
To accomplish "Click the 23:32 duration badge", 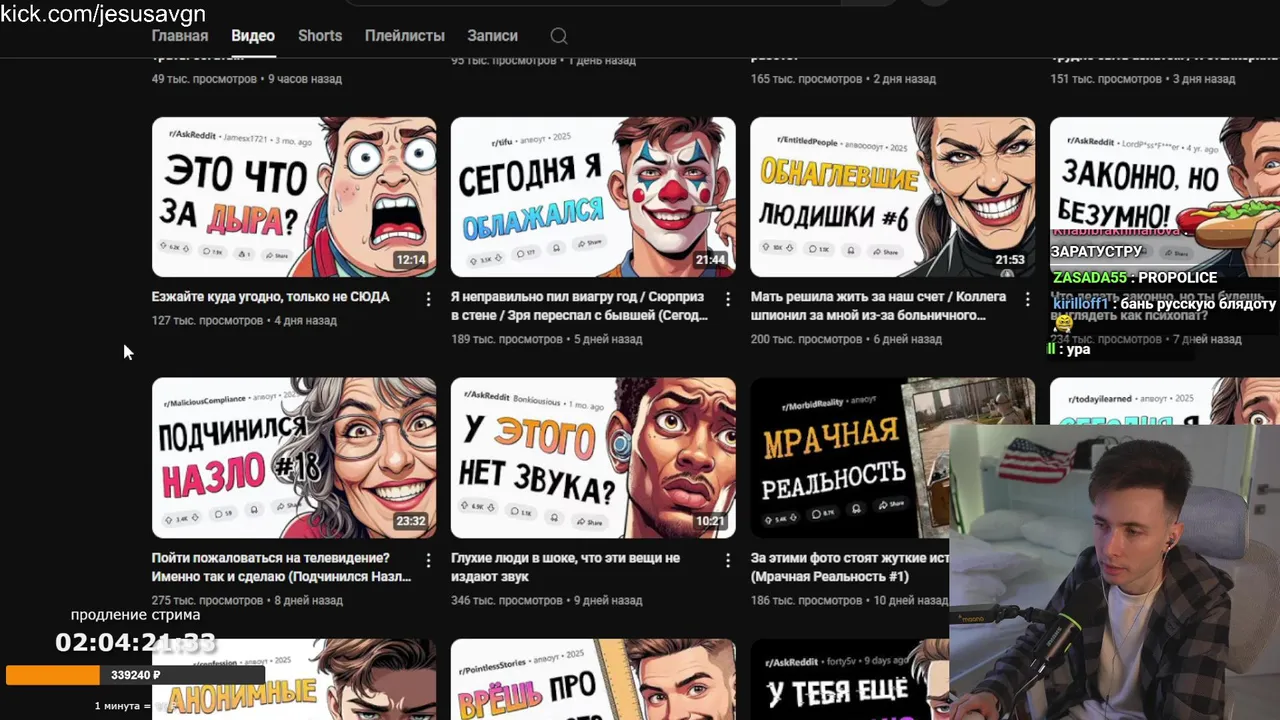I will (411, 521).
